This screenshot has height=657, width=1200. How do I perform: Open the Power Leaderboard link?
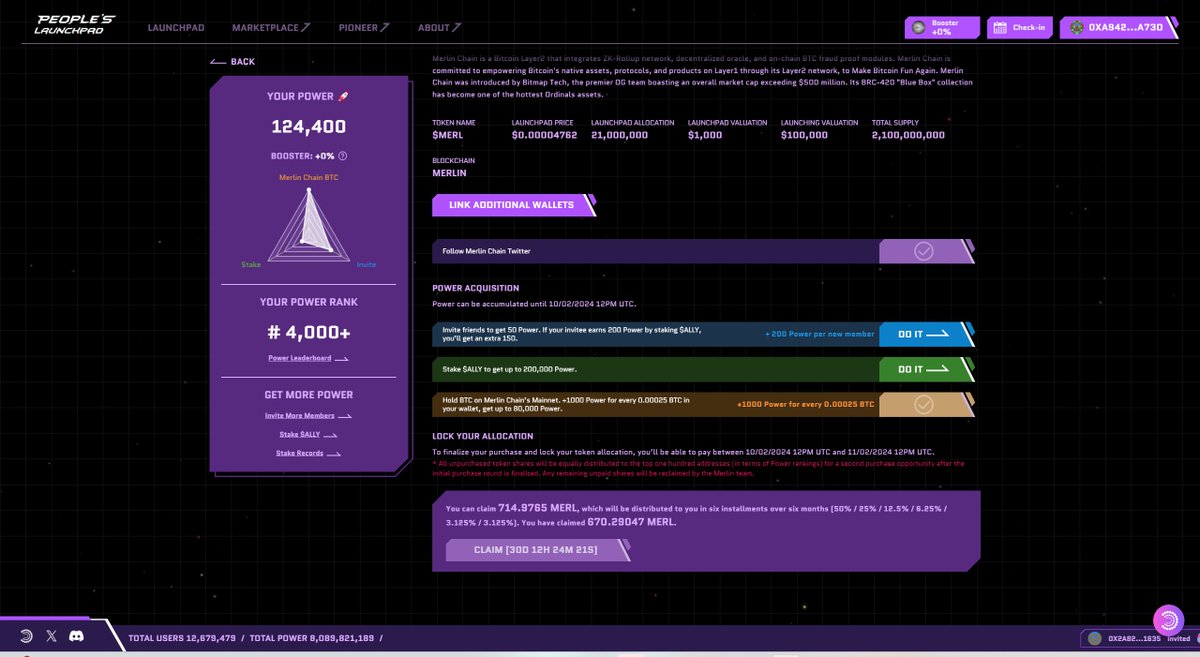tap(308, 358)
